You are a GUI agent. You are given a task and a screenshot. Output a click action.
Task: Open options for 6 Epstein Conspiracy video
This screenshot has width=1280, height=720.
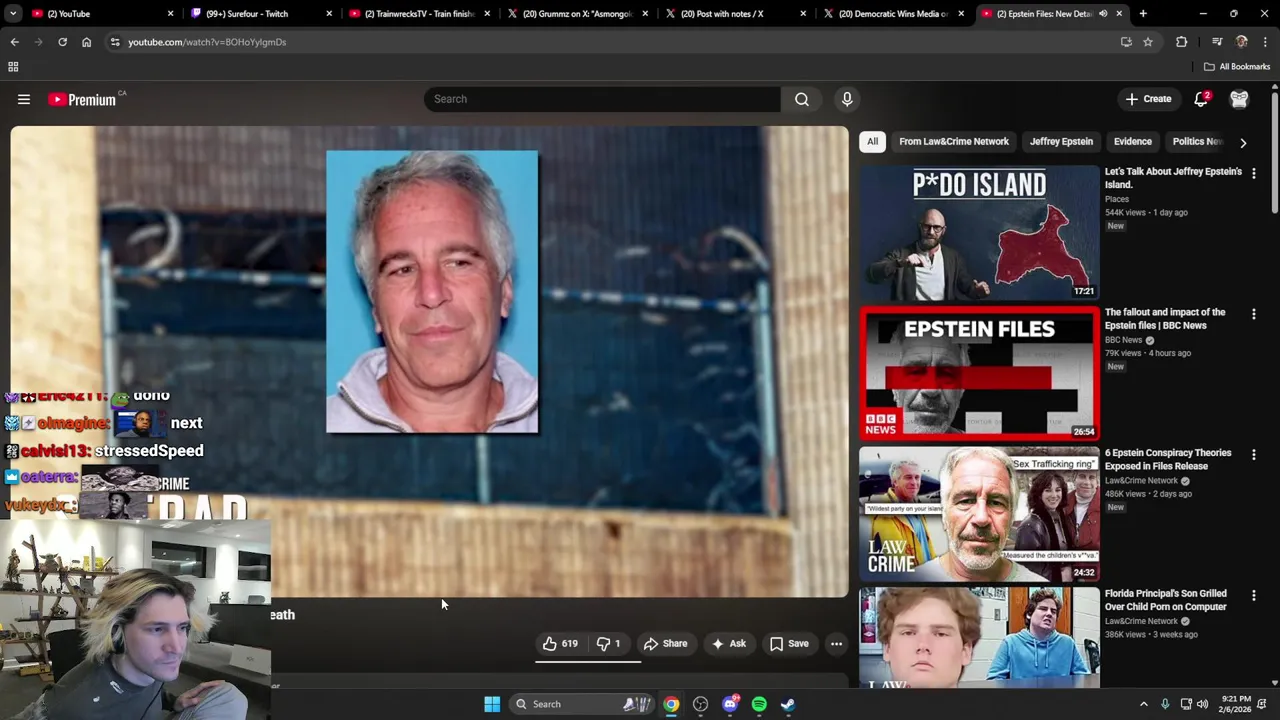click(1254, 455)
